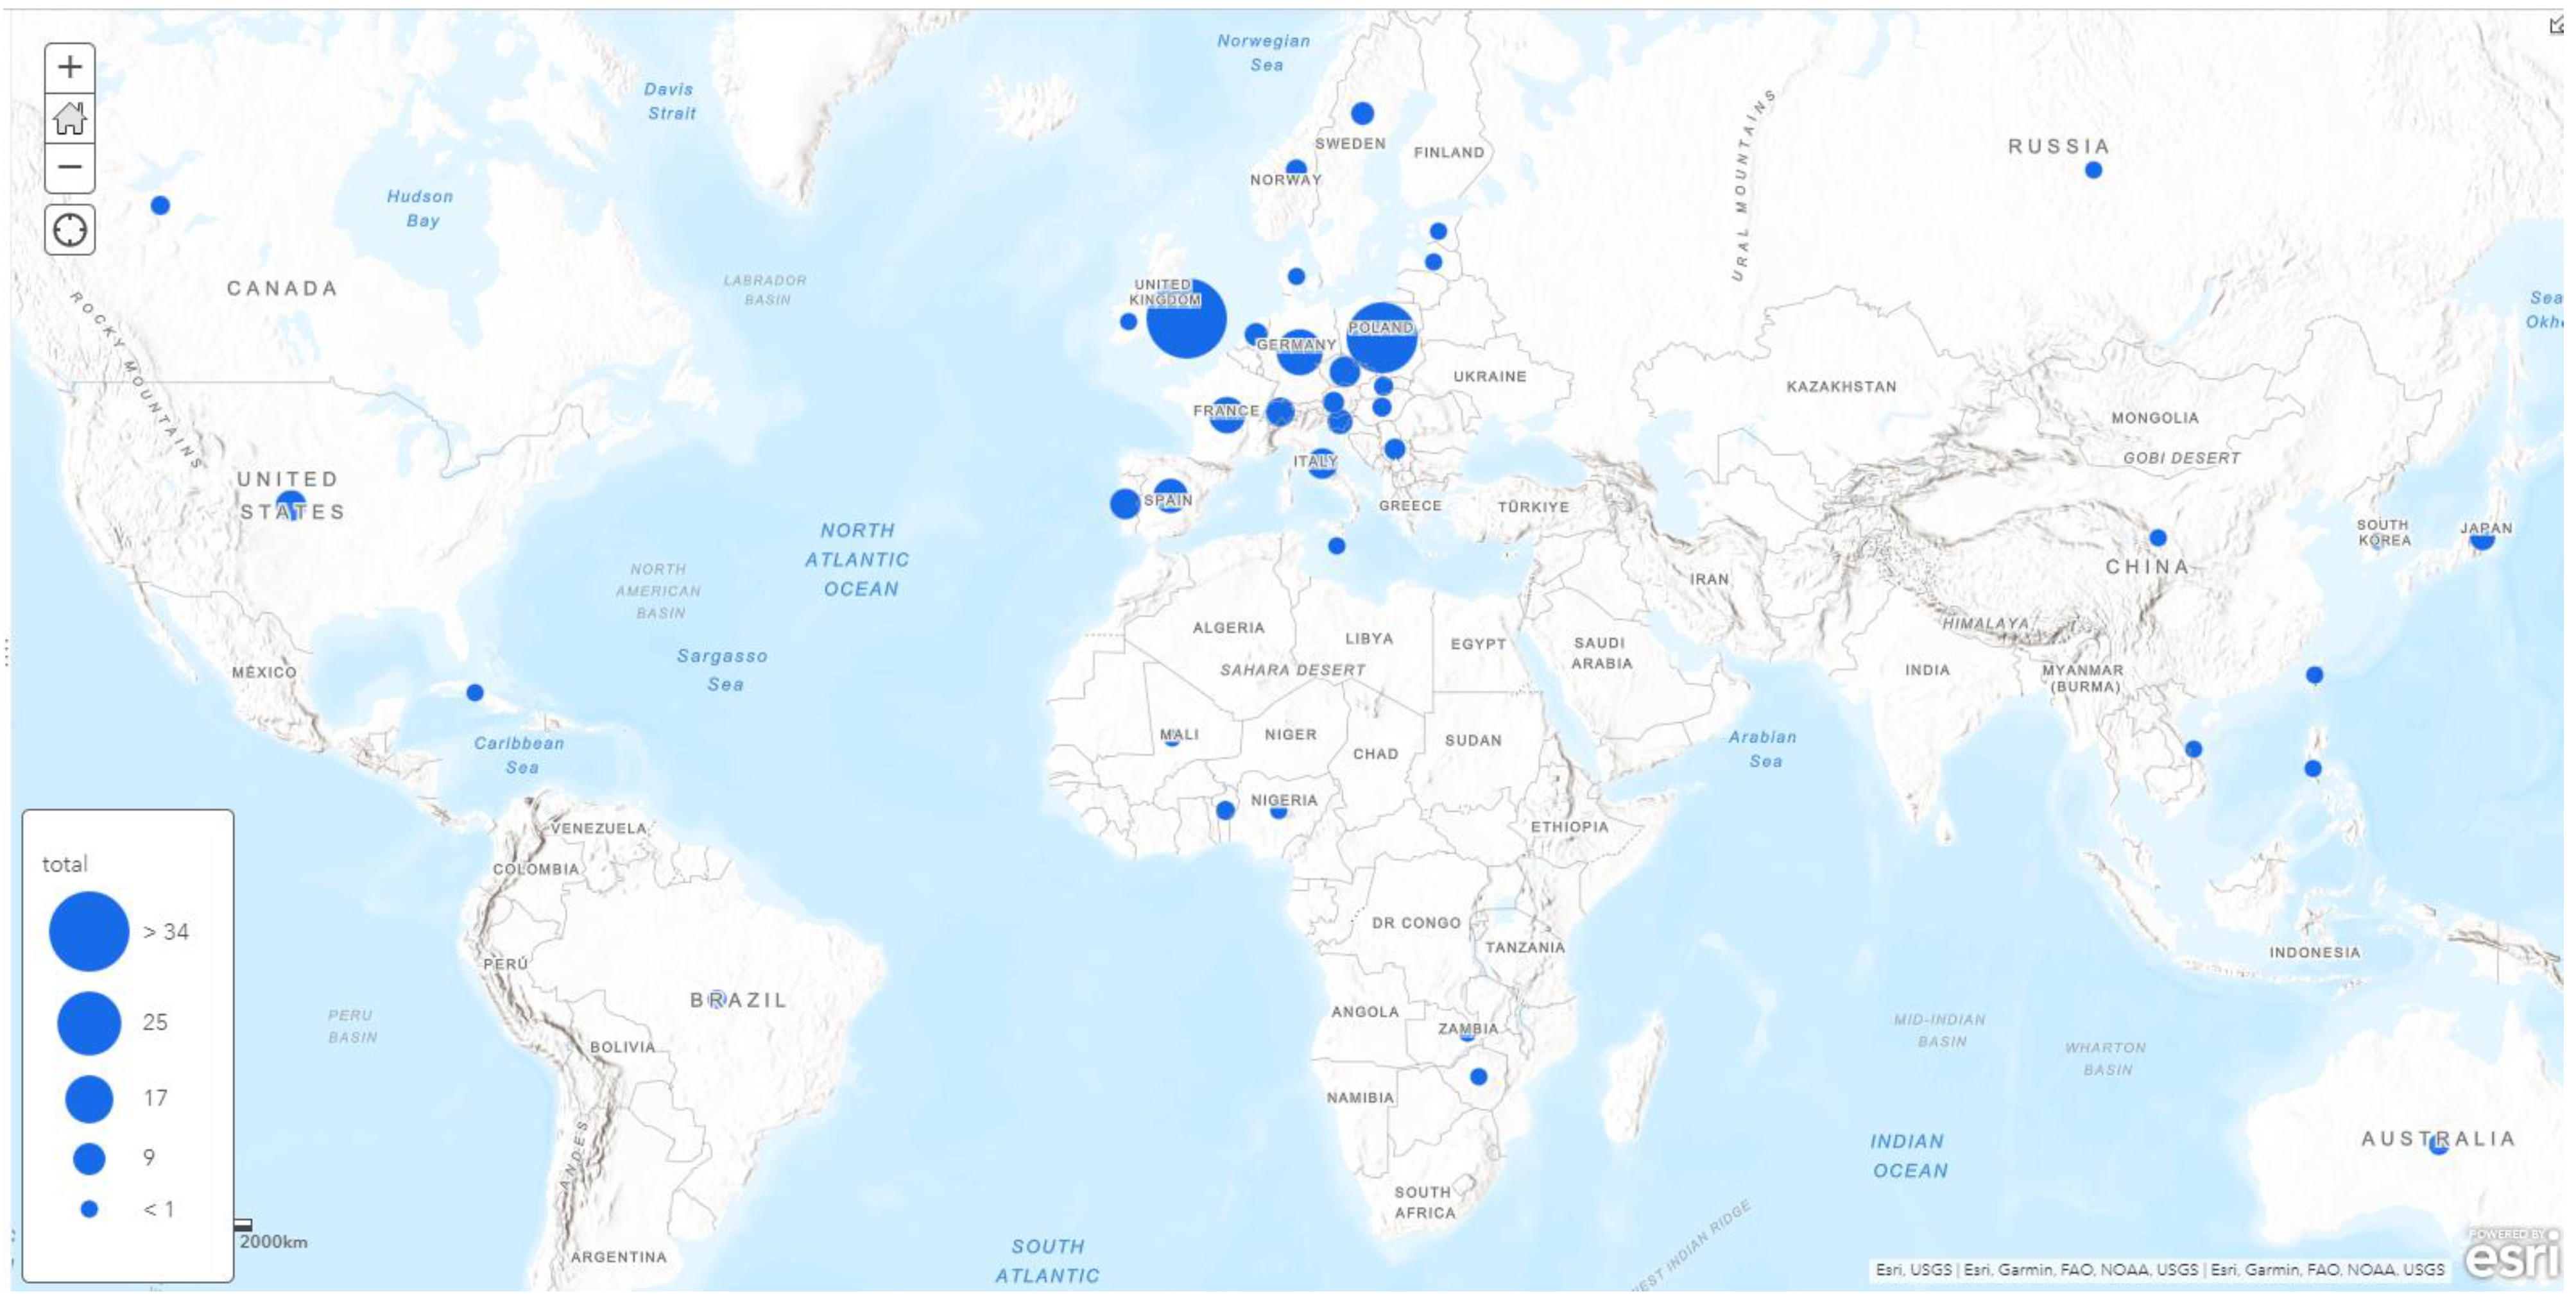Click the default extent home button

pyautogui.click(x=69, y=118)
